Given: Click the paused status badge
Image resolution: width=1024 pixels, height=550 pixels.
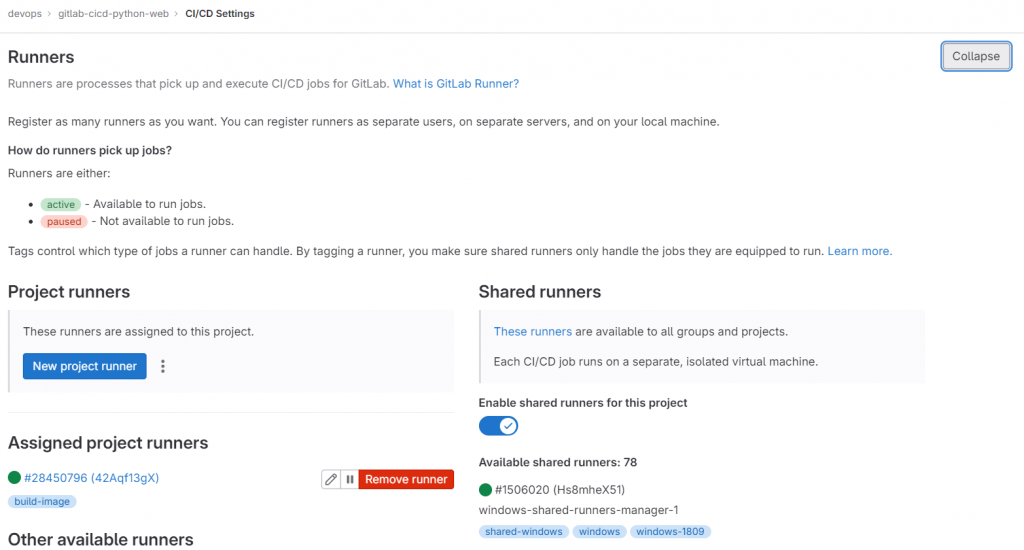Looking at the screenshot, I should 64,221.
